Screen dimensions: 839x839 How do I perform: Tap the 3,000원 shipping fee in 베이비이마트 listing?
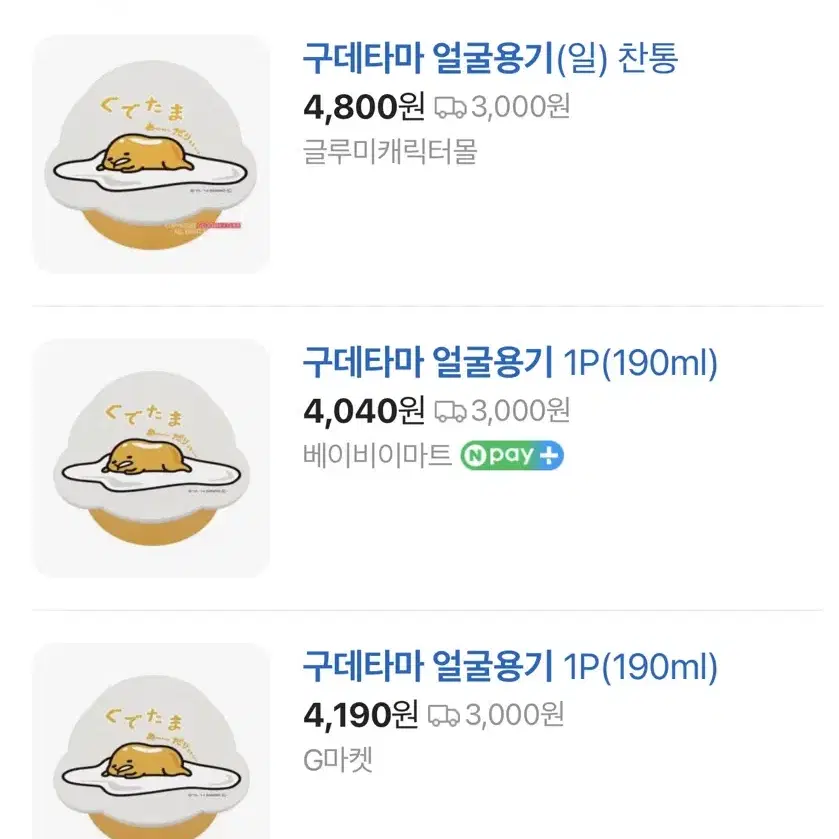coord(520,411)
